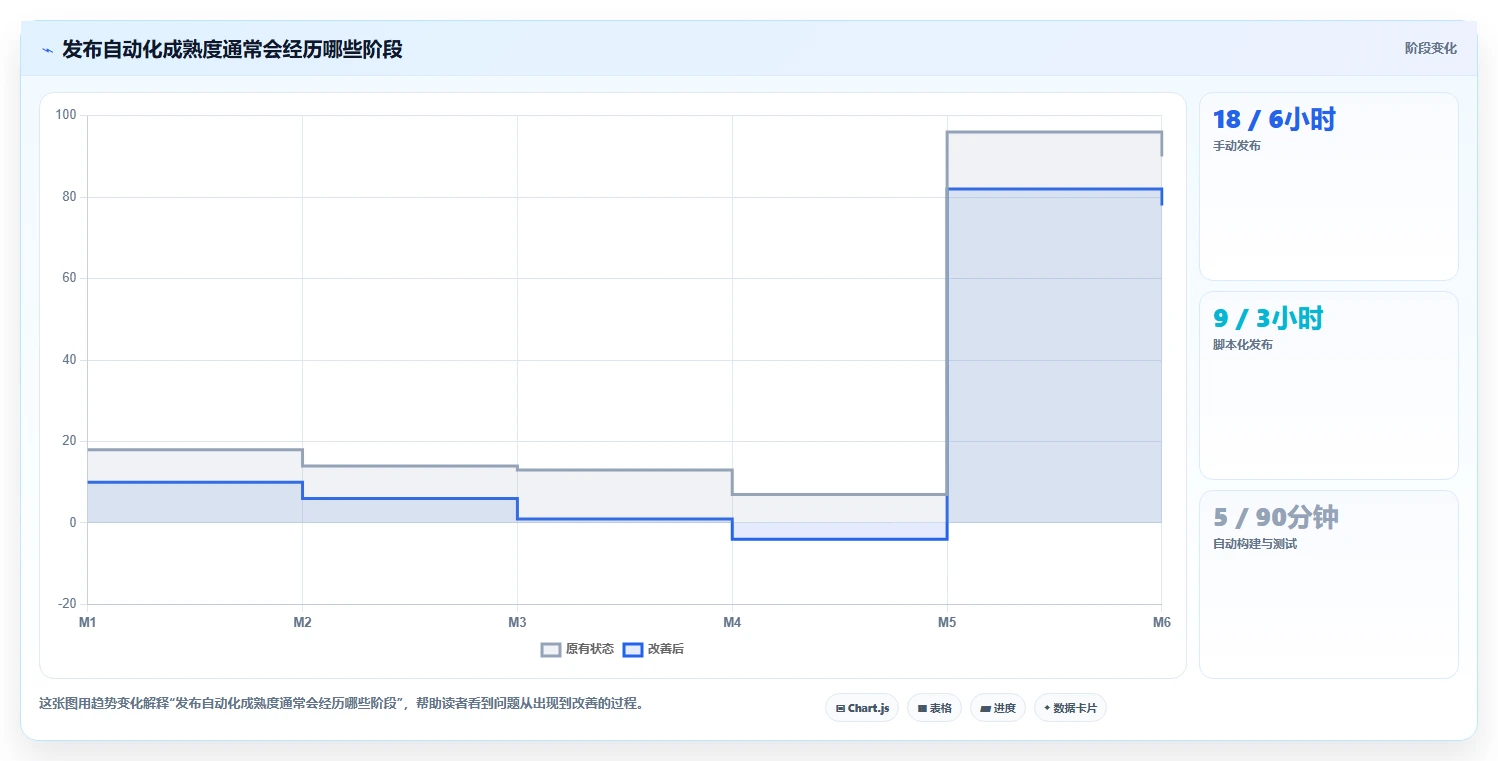Click the M5 x-axis label
The width and height of the screenshot is (1498, 761).
coord(947,622)
